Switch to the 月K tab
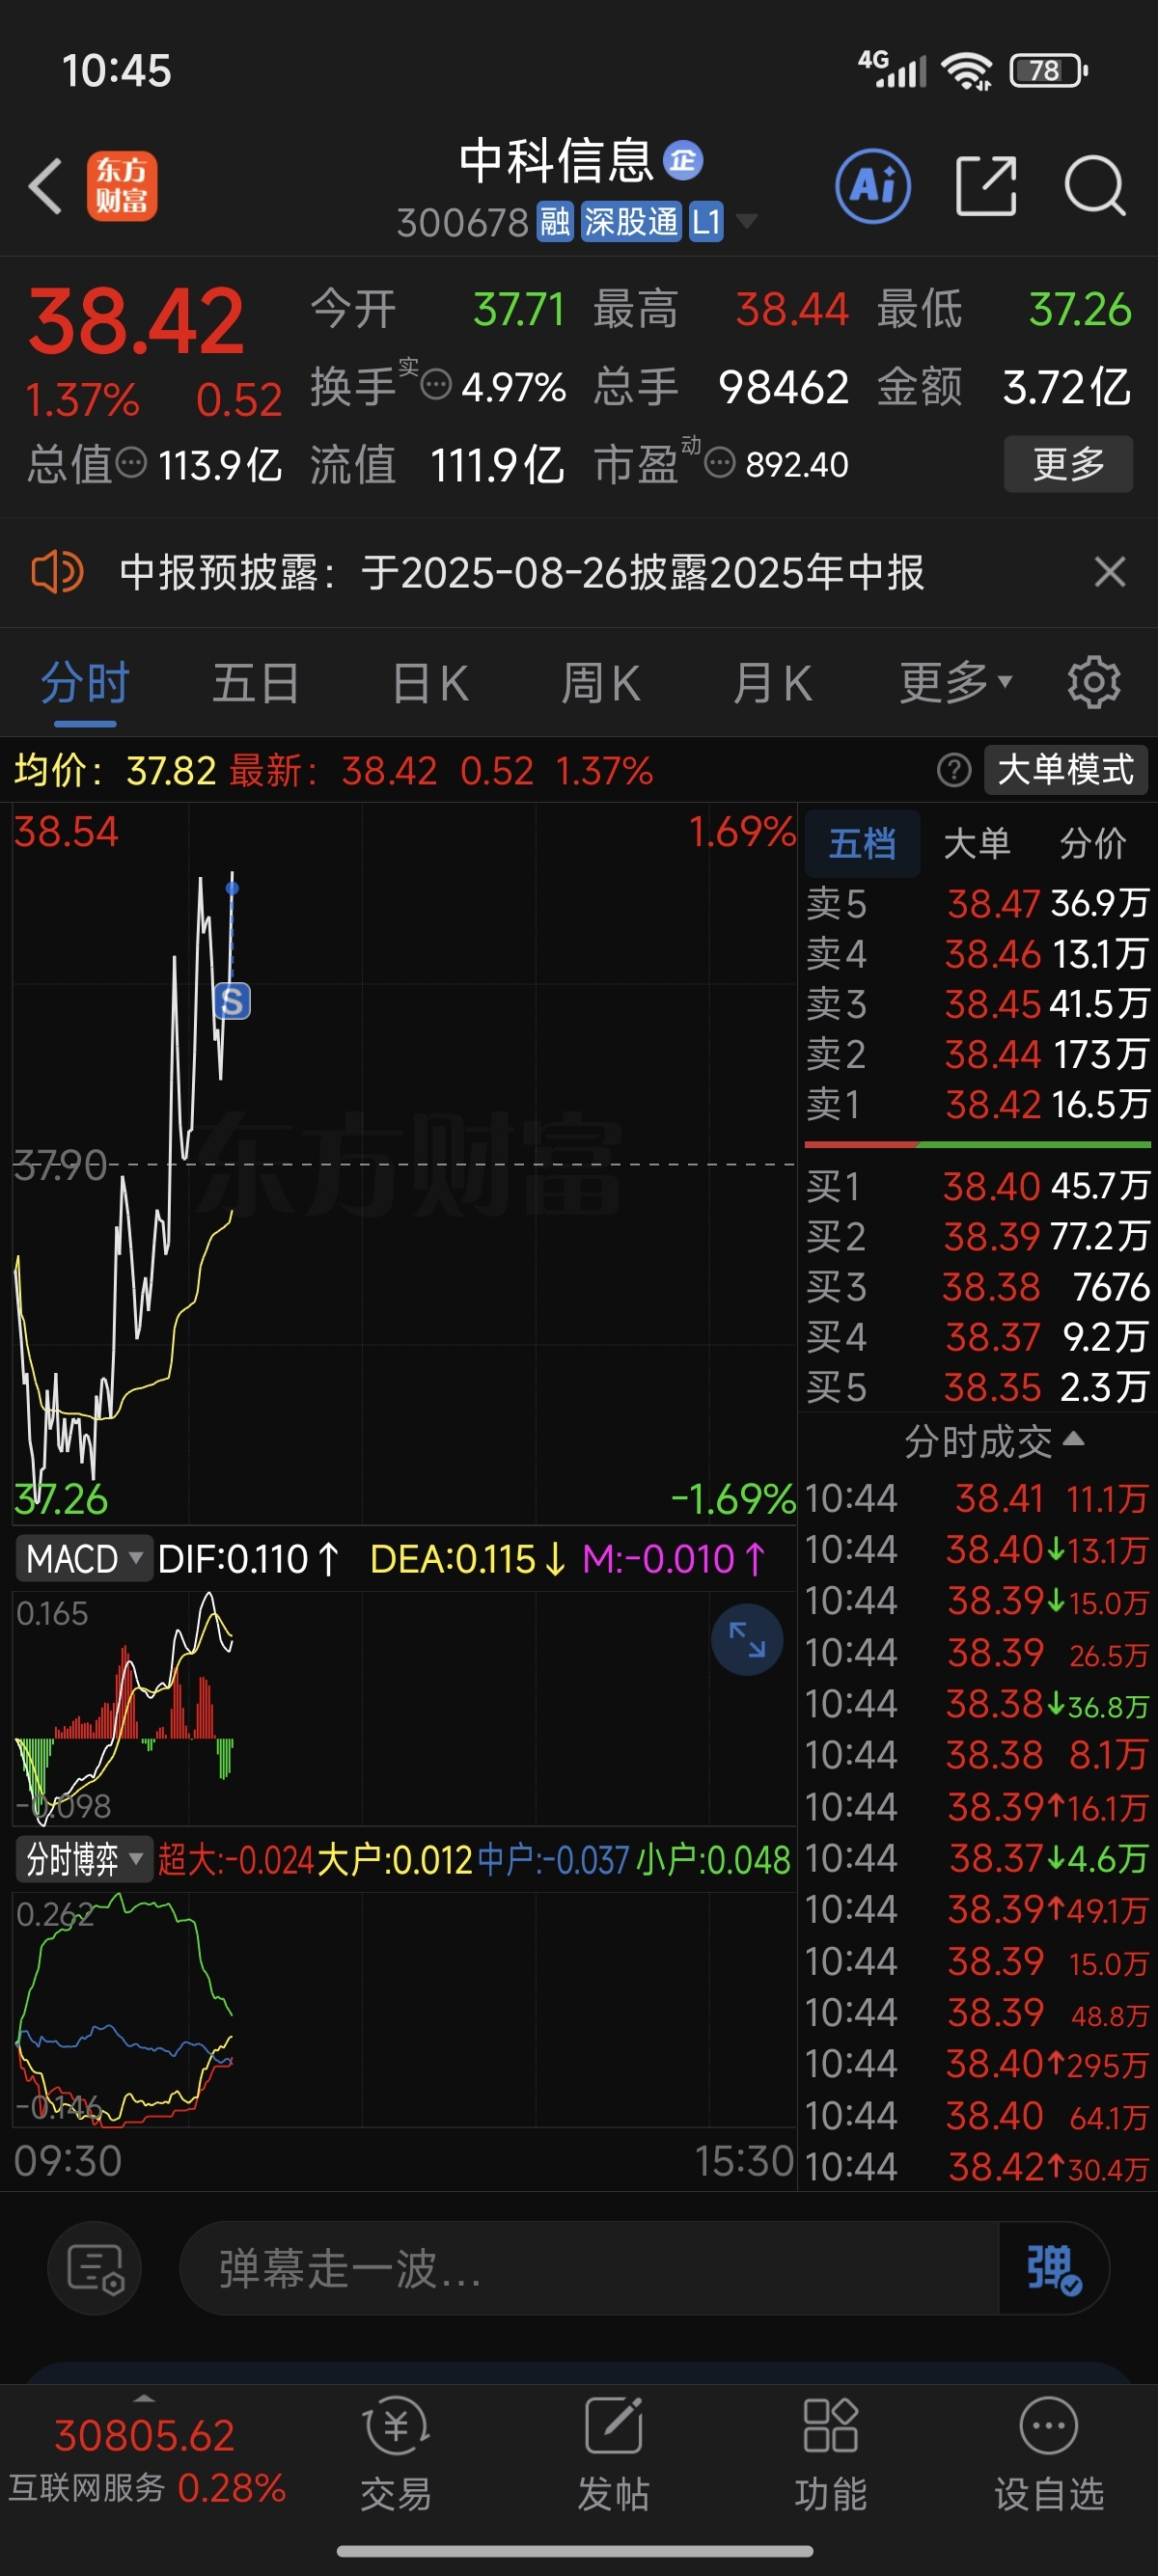The image size is (1158, 2576). coord(771,684)
